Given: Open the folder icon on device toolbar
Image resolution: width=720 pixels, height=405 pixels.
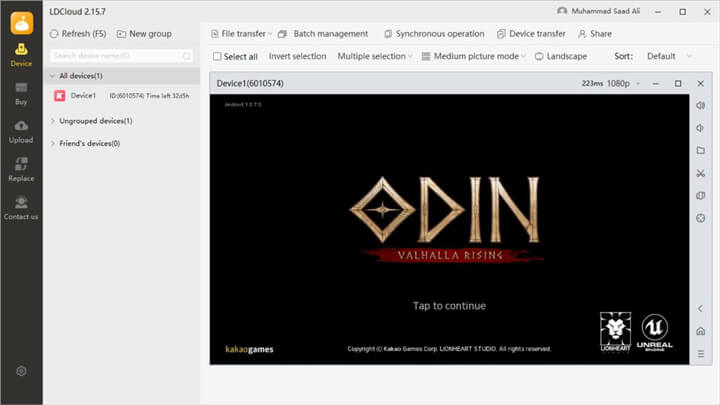Looking at the screenshot, I should coord(700,151).
